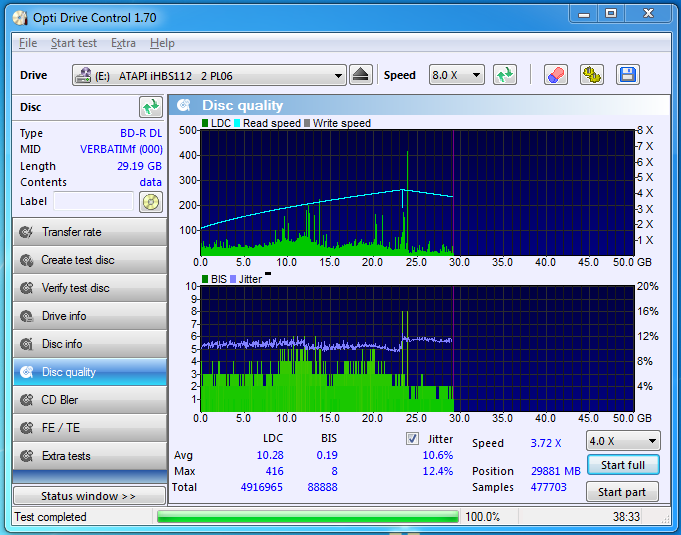Click the Speed value 3.72 X
This screenshot has width=681, height=535.
(546, 443)
